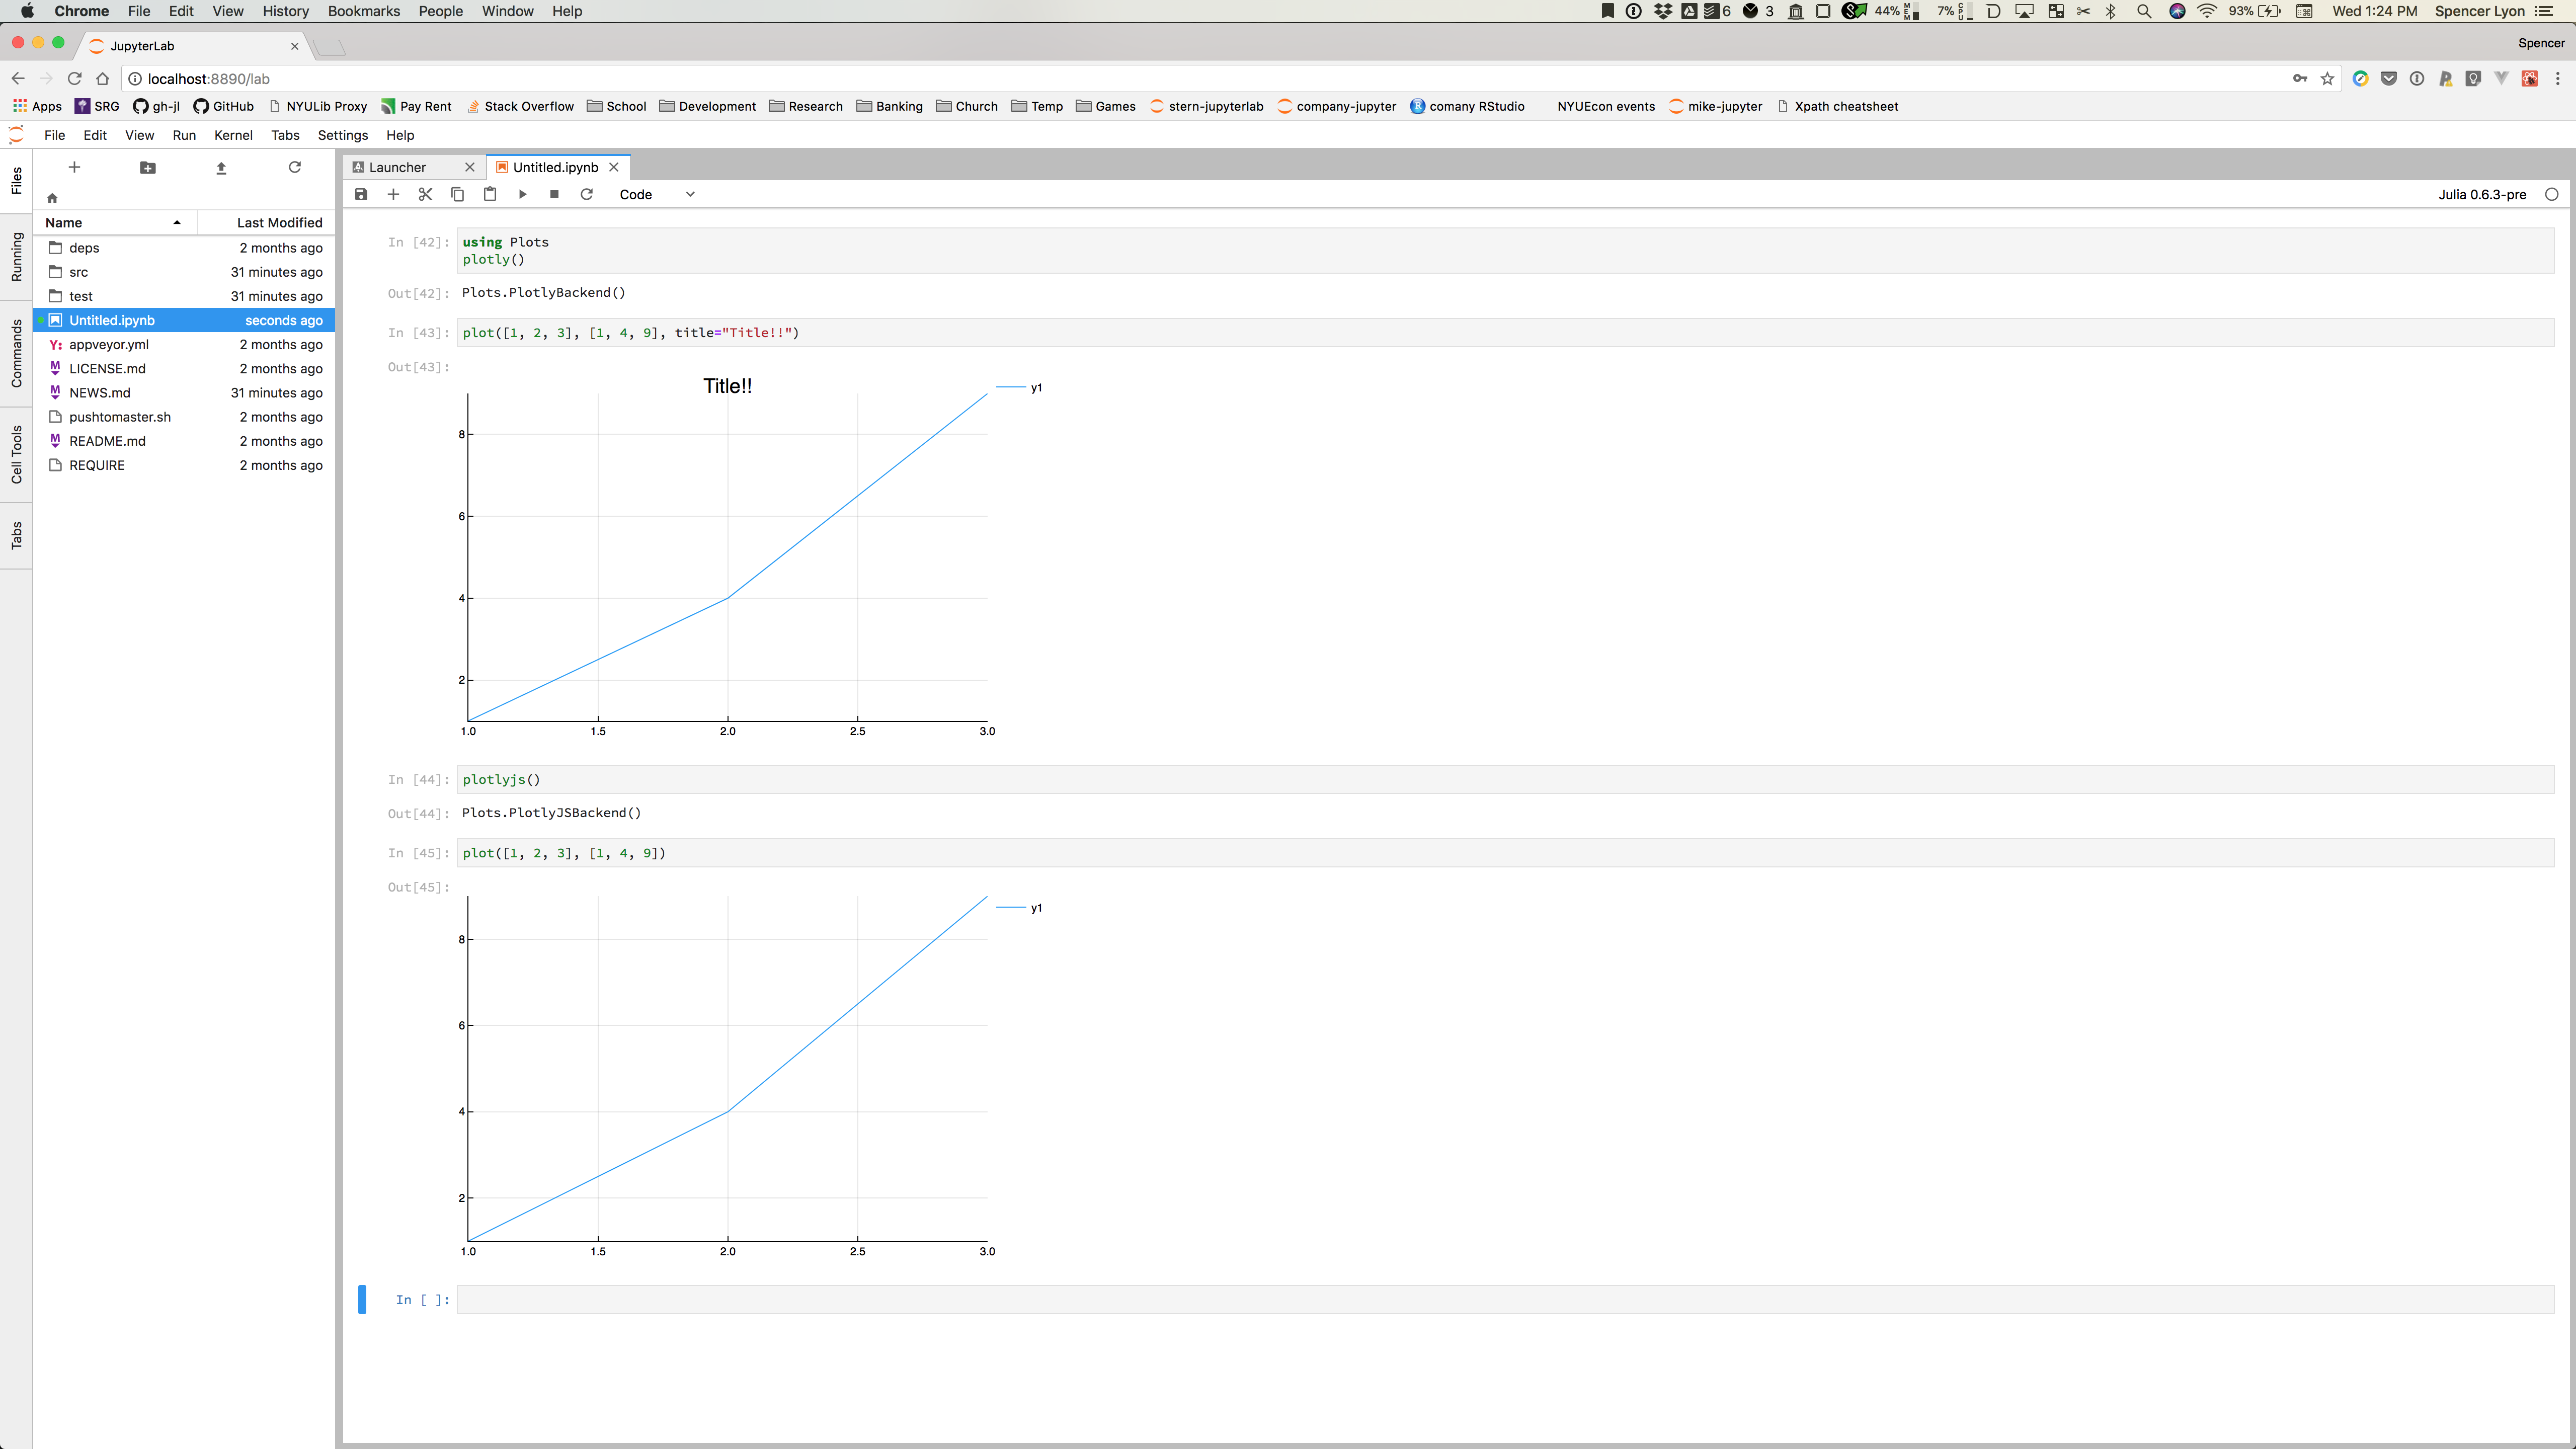Save the notebook with the floppy icon
2576x1449 pixels.
tap(361, 194)
